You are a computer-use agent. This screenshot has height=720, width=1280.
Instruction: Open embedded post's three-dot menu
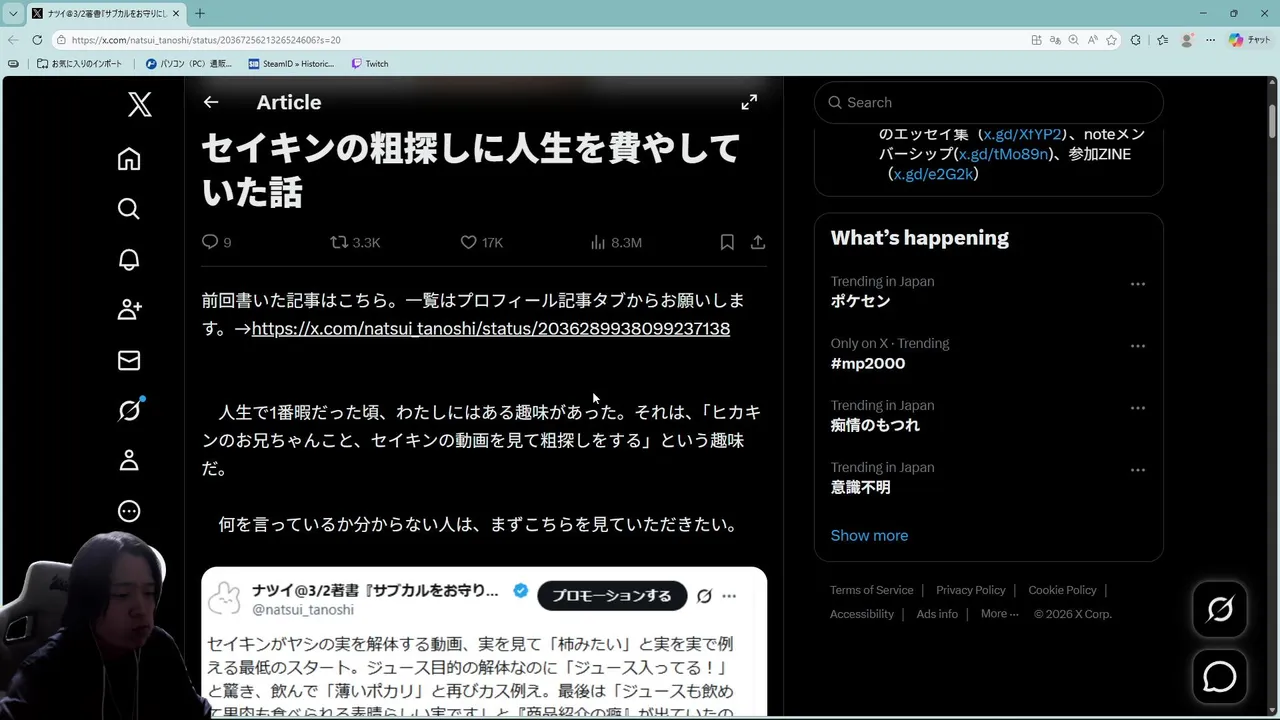(729, 596)
